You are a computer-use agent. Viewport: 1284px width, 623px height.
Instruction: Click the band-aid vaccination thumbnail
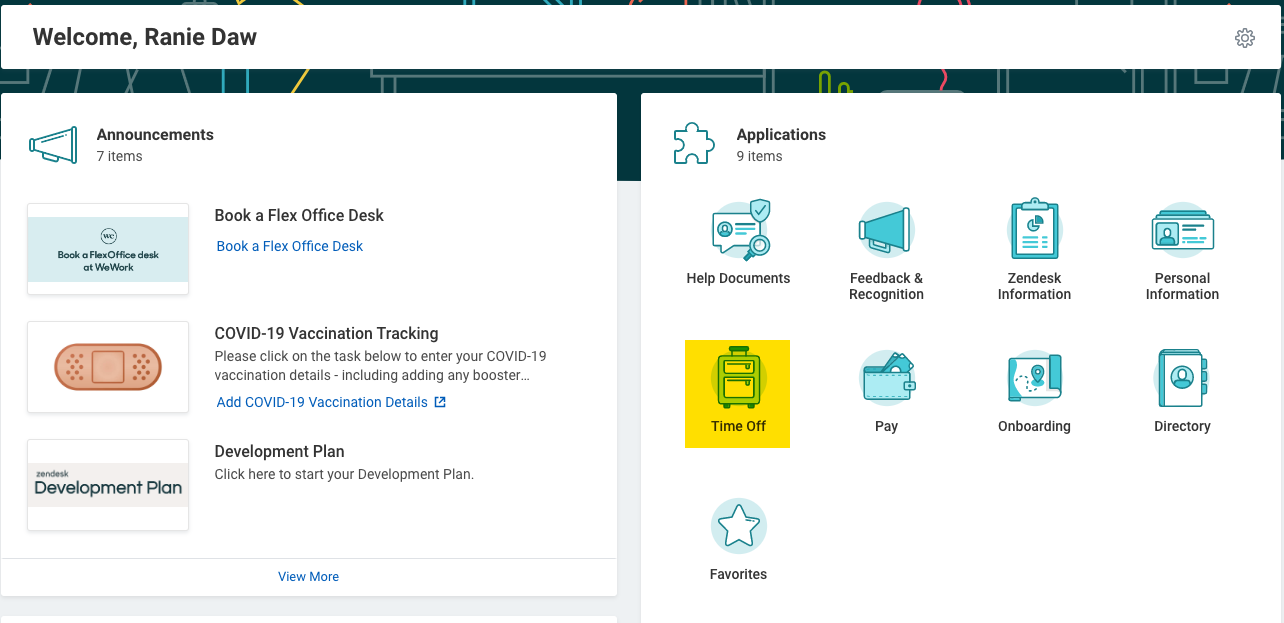107,367
